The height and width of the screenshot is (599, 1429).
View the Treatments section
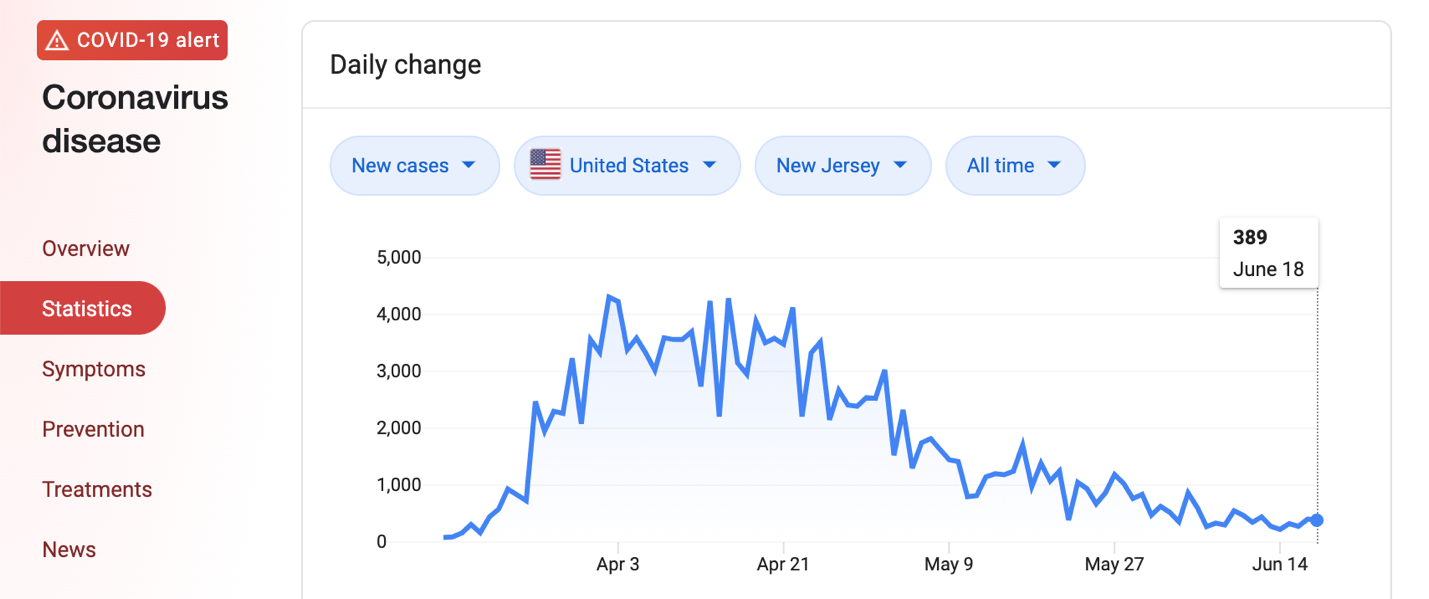pyautogui.click(x=97, y=489)
